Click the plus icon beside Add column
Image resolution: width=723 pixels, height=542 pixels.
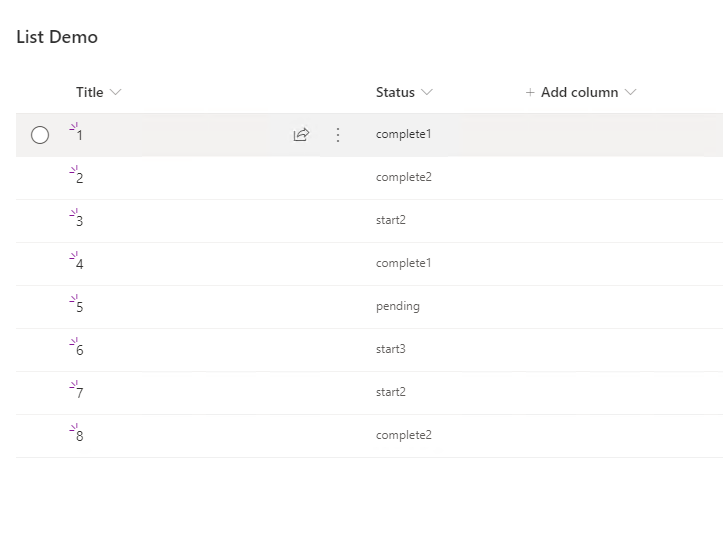click(x=530, y=93)
